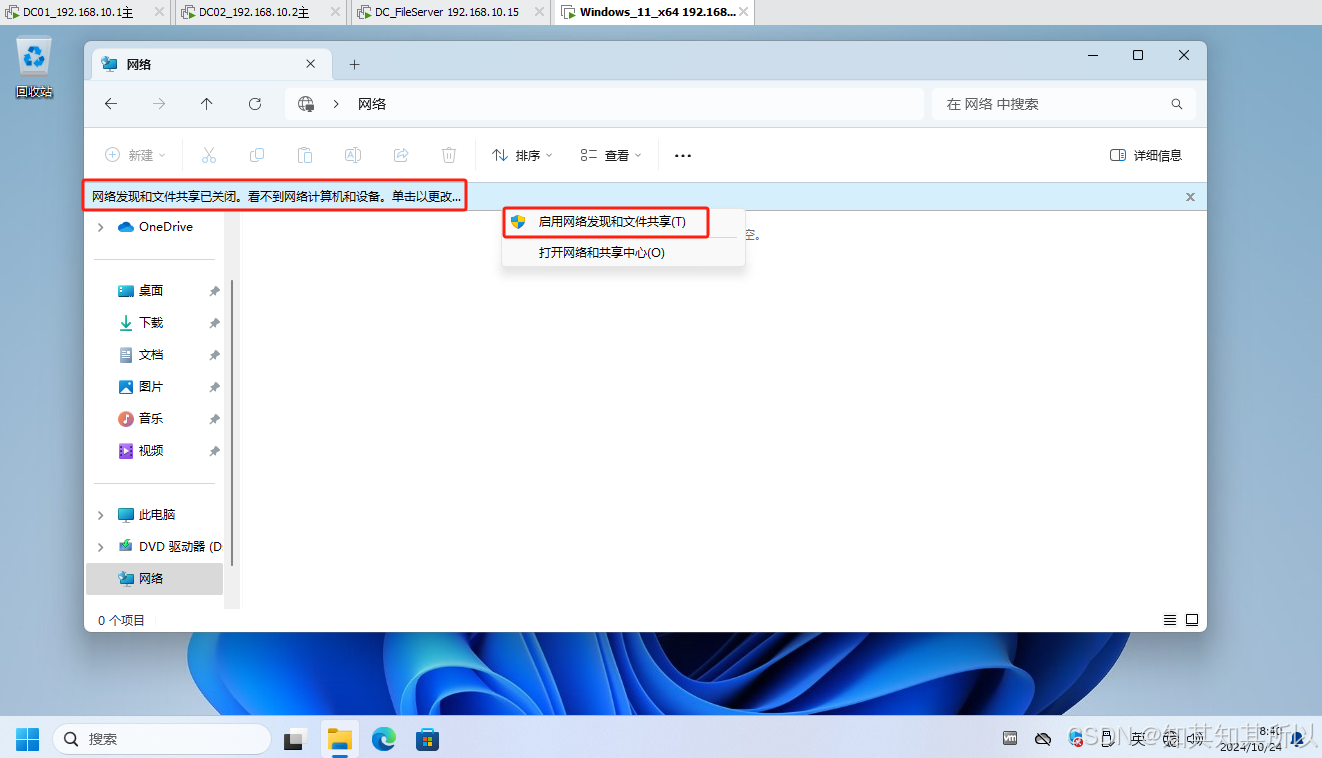The width and height of the screenshot is (1322, 758).
Task: Switch to DC01_192.168.10.1 VM tab
Action: point(86,13)
